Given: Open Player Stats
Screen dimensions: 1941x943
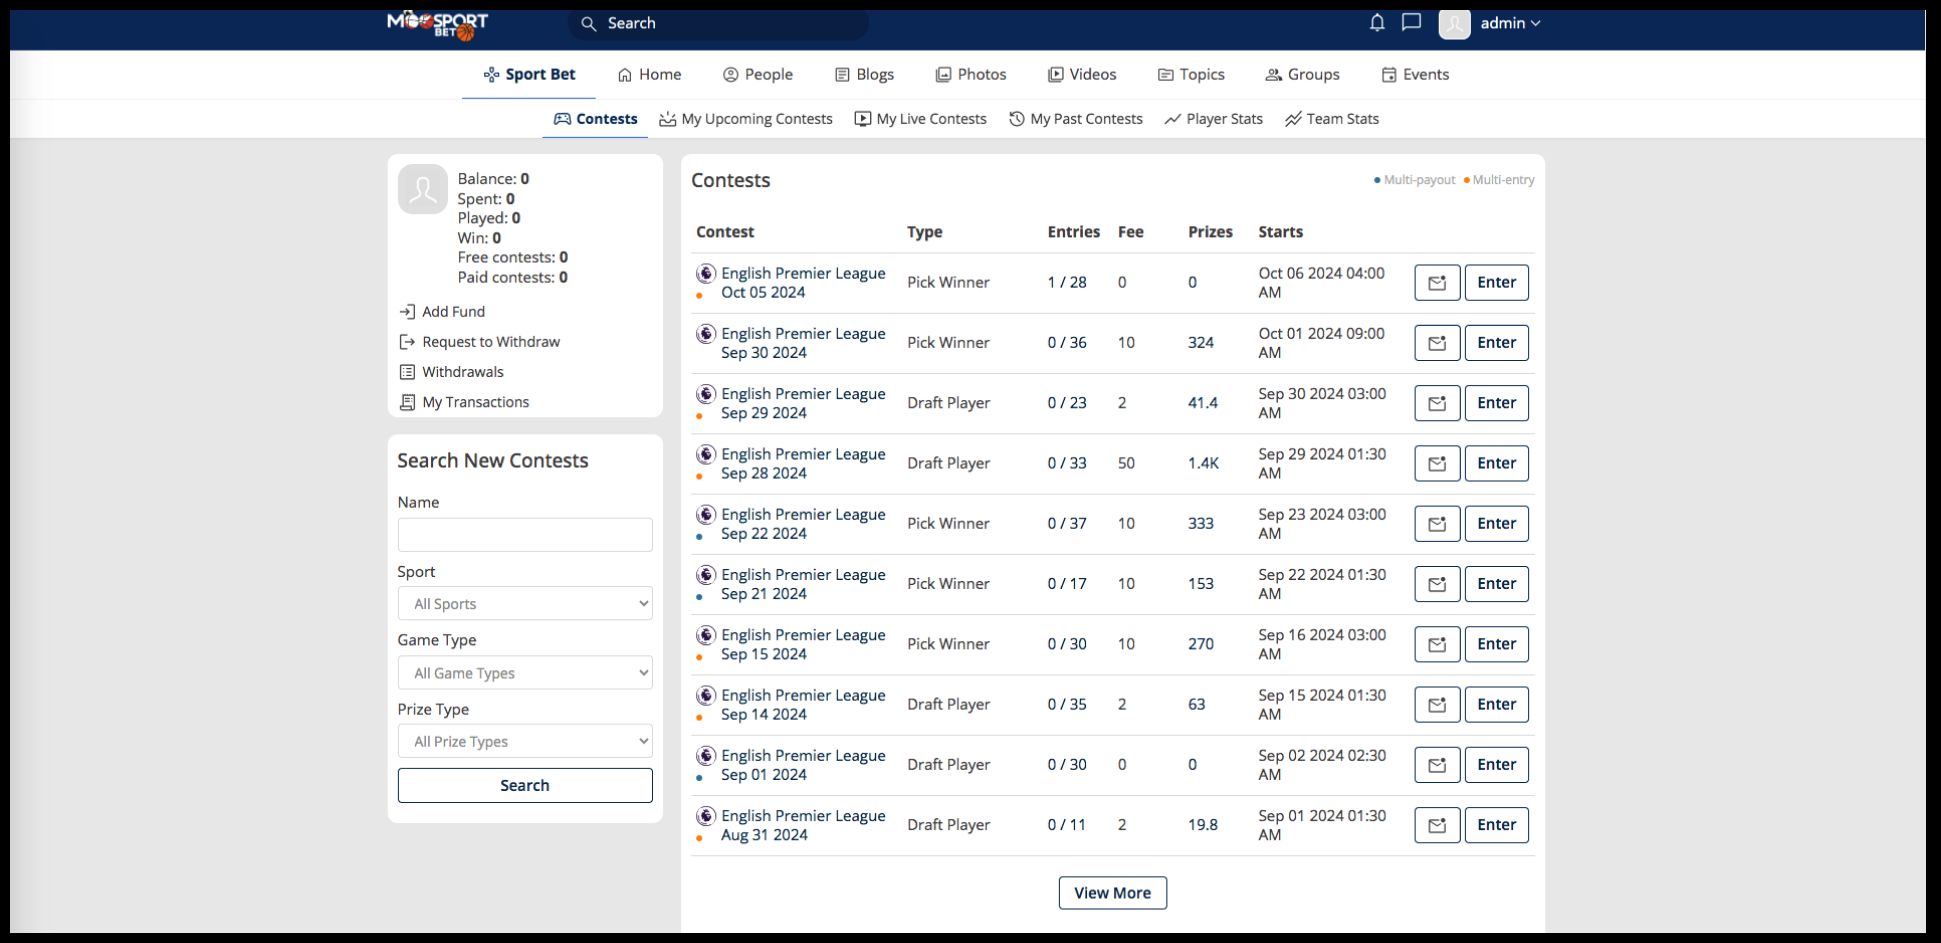Looking at the screenshot, I should click(x=1213, y=119).
